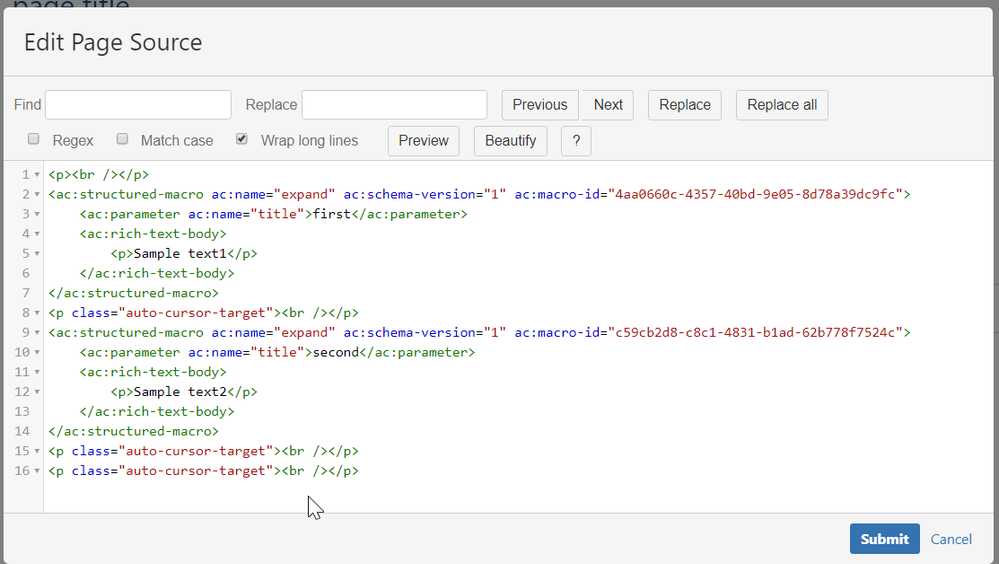The width and height of the screenshot is (999, 564).
Task: Collapse fold arrow on line 5
Action: (37, 254)
